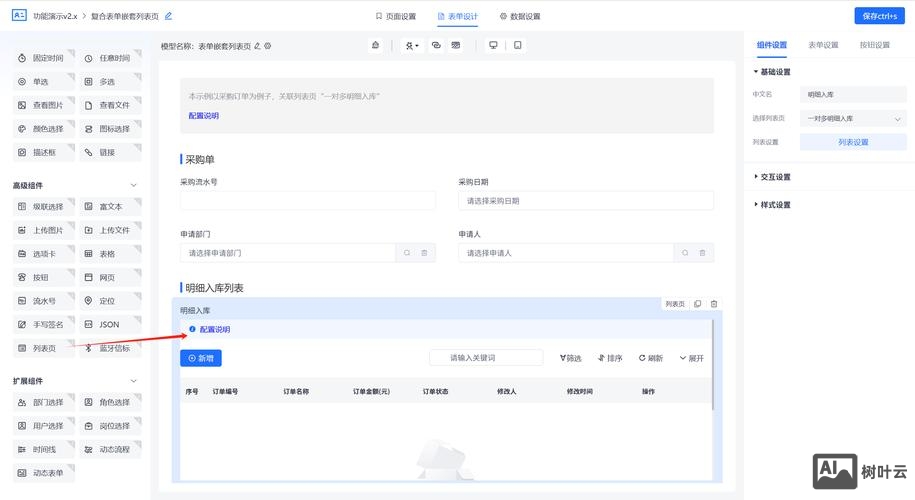
Task: Add the 部门选择 component
Action: pyautogui.click(x=44, y=402)
